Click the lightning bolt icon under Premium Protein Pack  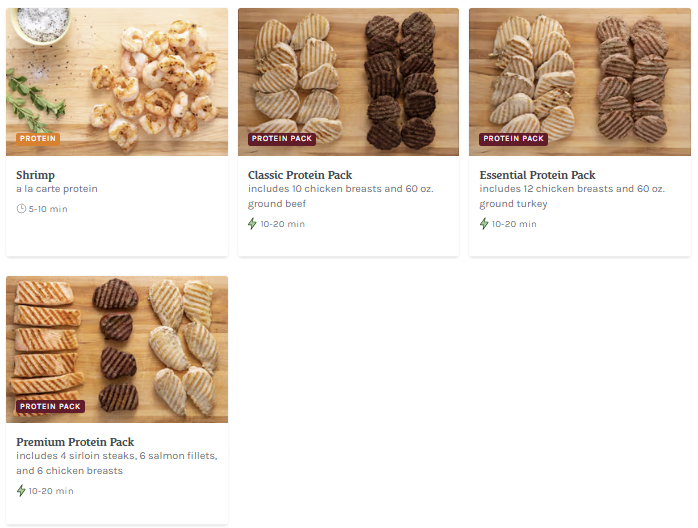pos(21,491)
